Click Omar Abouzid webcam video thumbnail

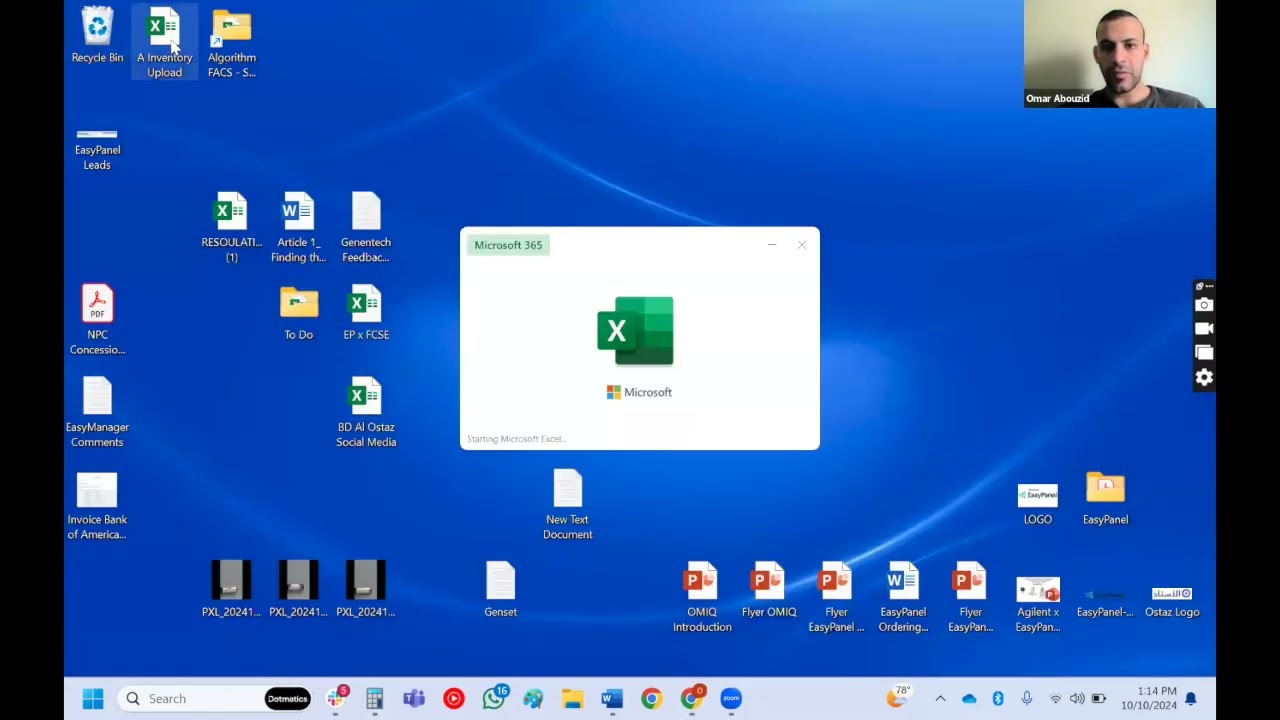[1120, 54]
